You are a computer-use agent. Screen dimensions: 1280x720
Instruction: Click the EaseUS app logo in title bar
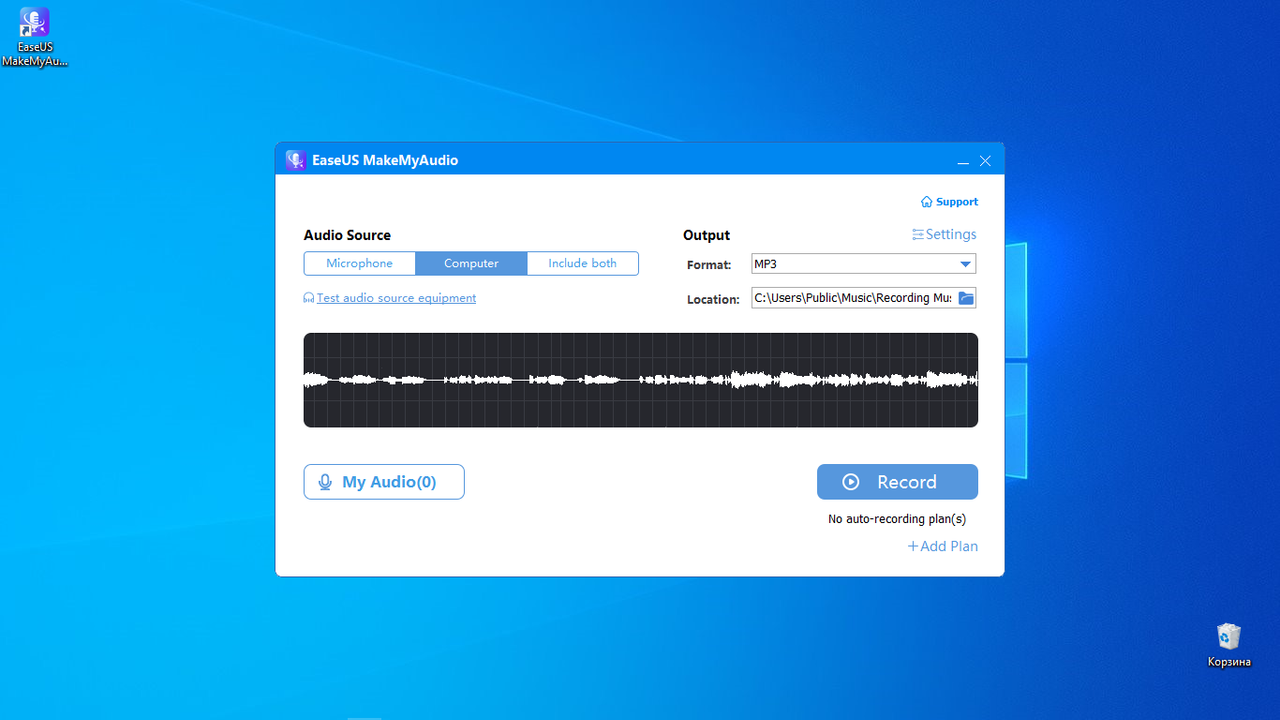point(295,160)
